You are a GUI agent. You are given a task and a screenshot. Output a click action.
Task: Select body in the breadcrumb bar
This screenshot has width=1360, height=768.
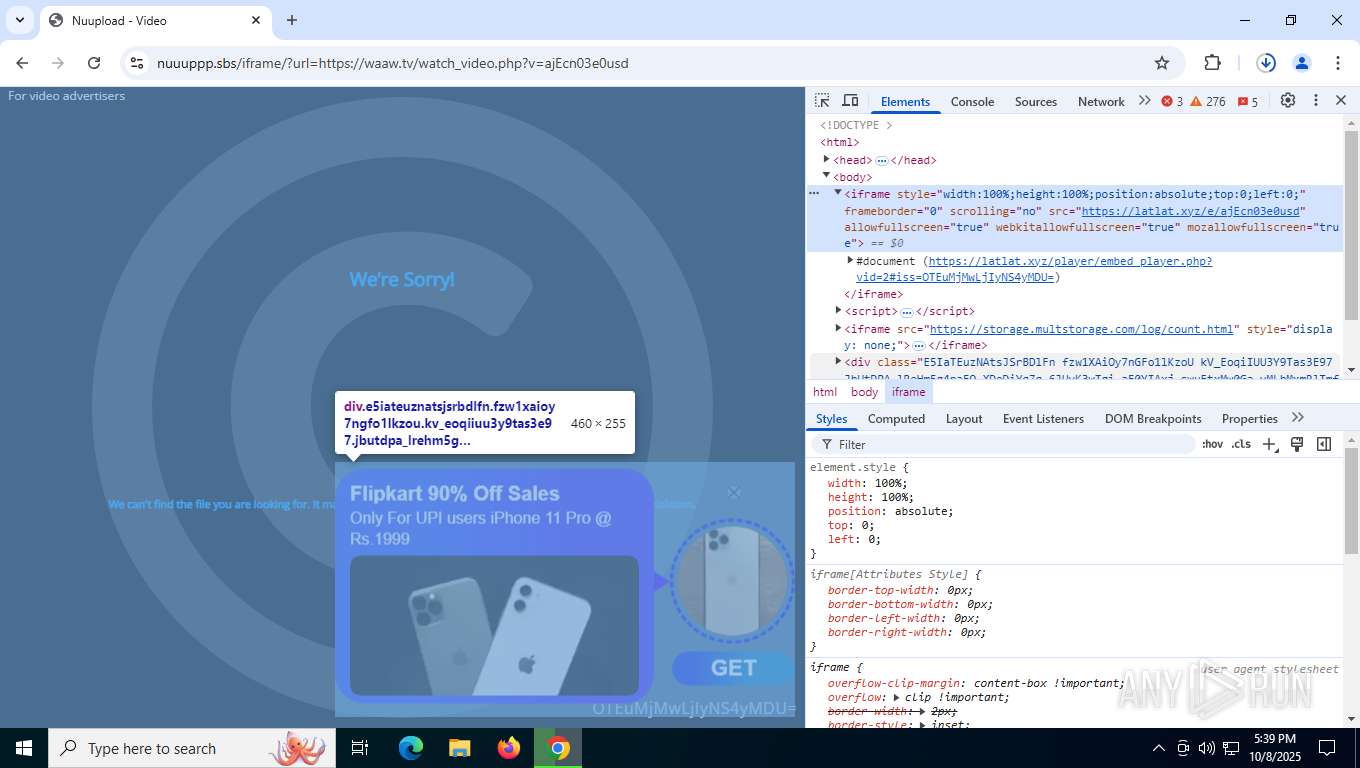pos(864,392)
